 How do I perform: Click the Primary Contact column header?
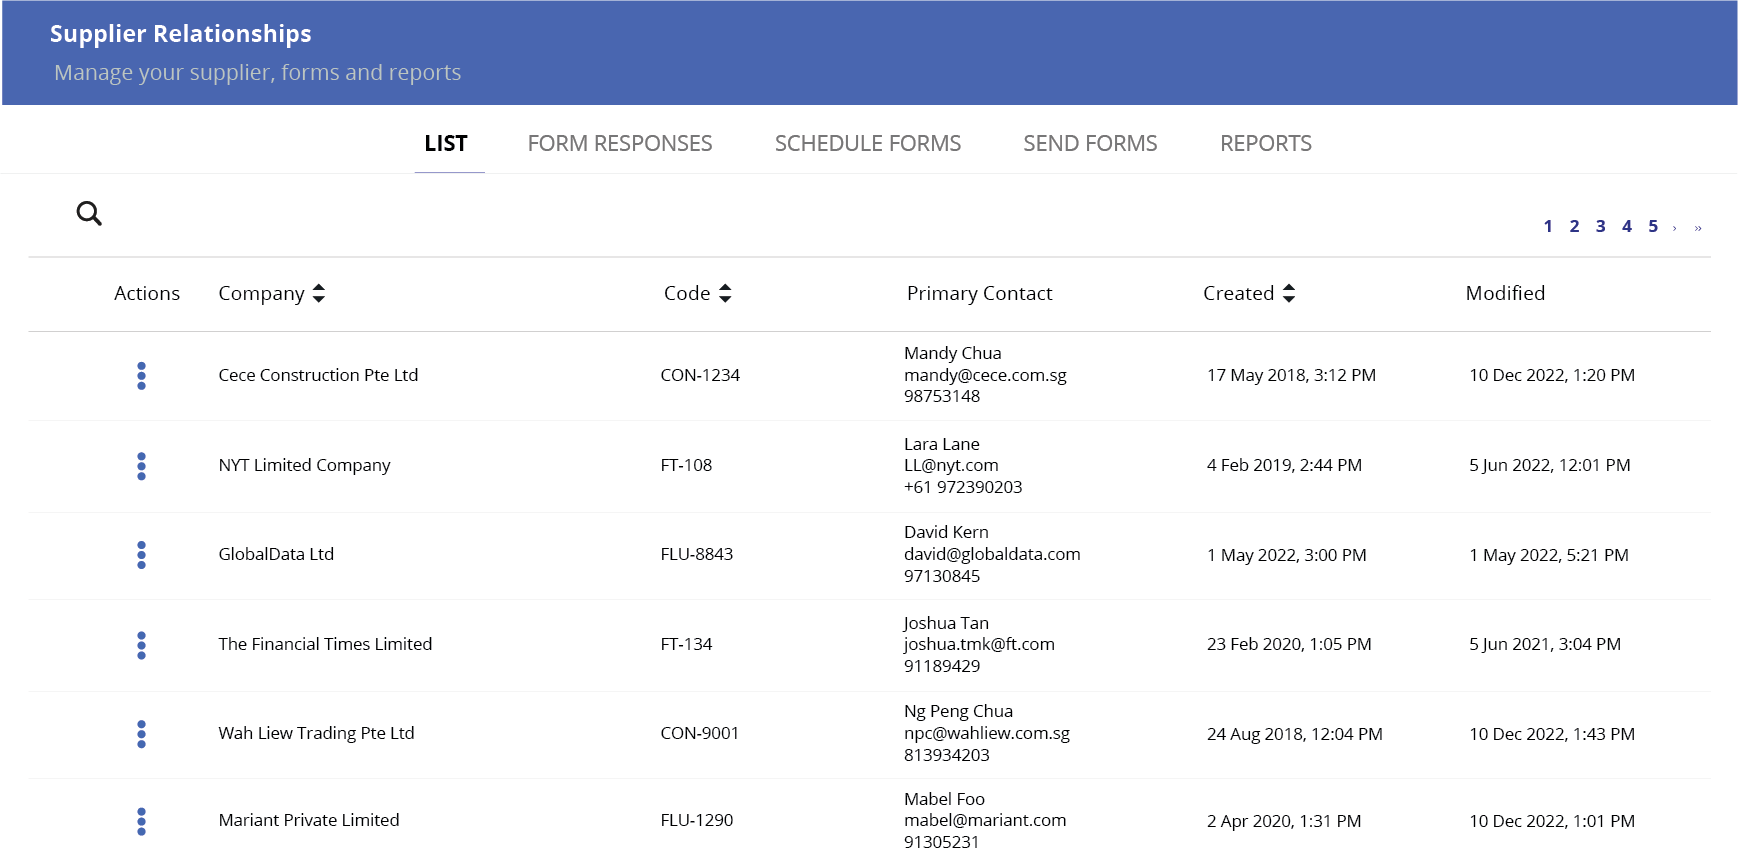979,293
